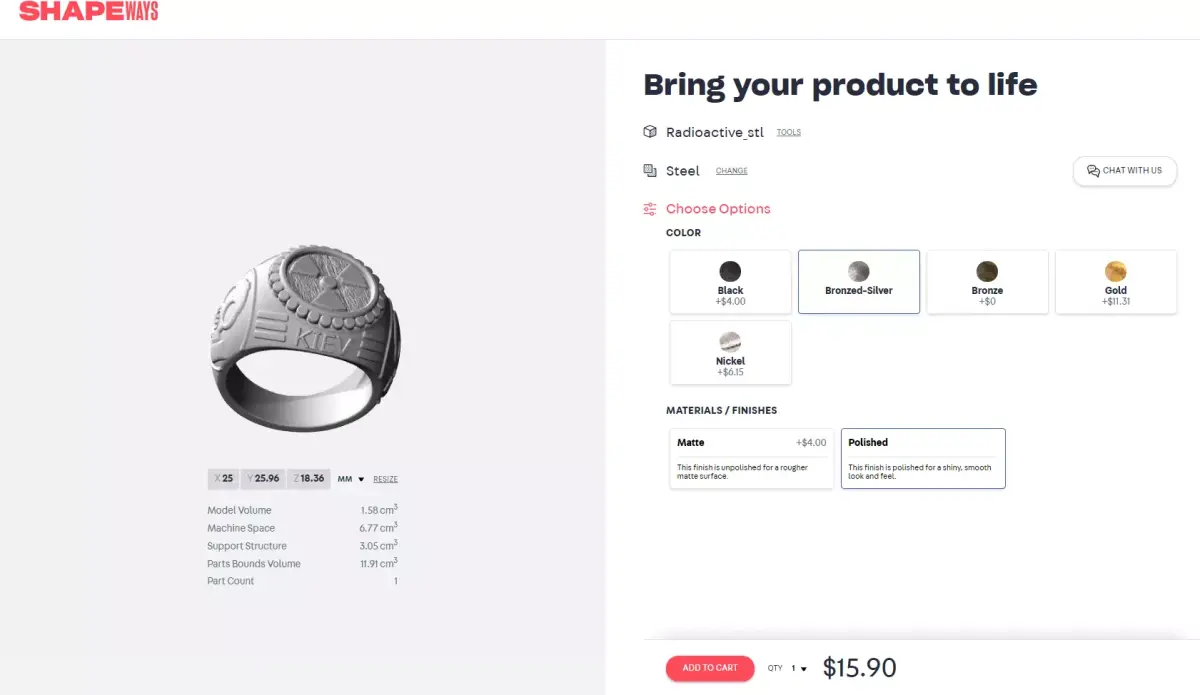
Task: Pick the Gold color option
Action: coord(1116,281)
